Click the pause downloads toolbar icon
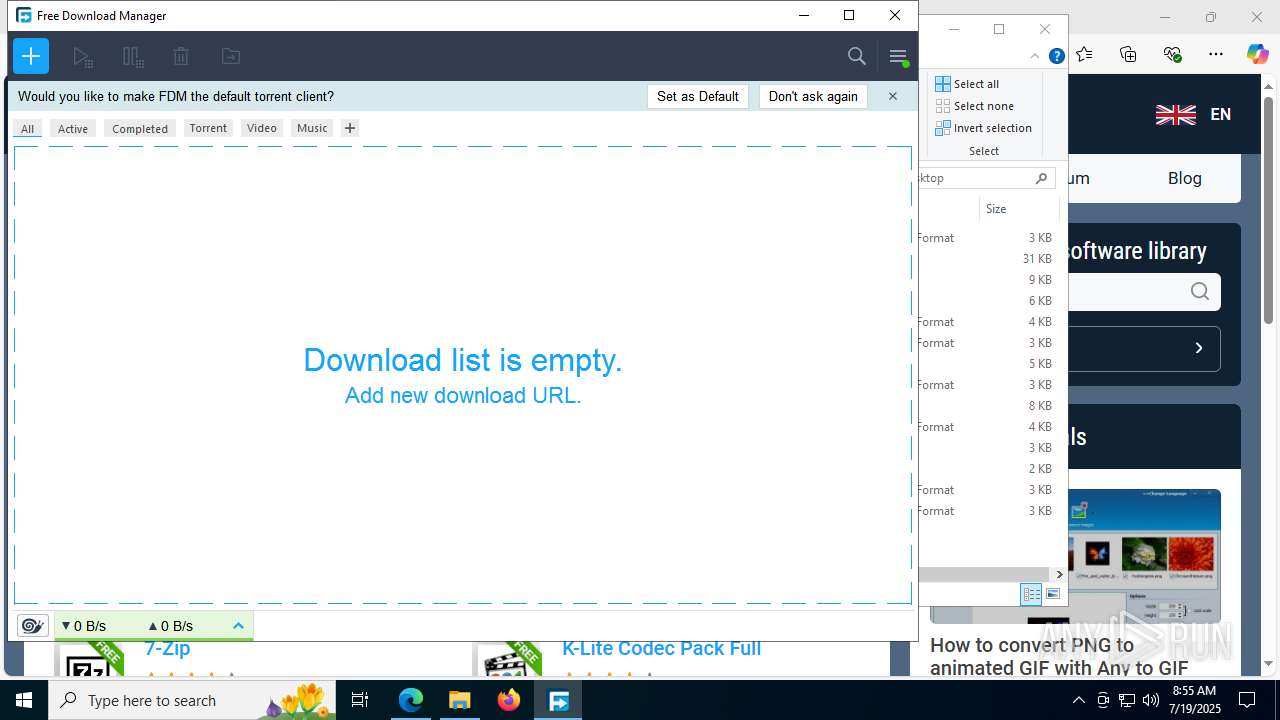 point(132,57)
